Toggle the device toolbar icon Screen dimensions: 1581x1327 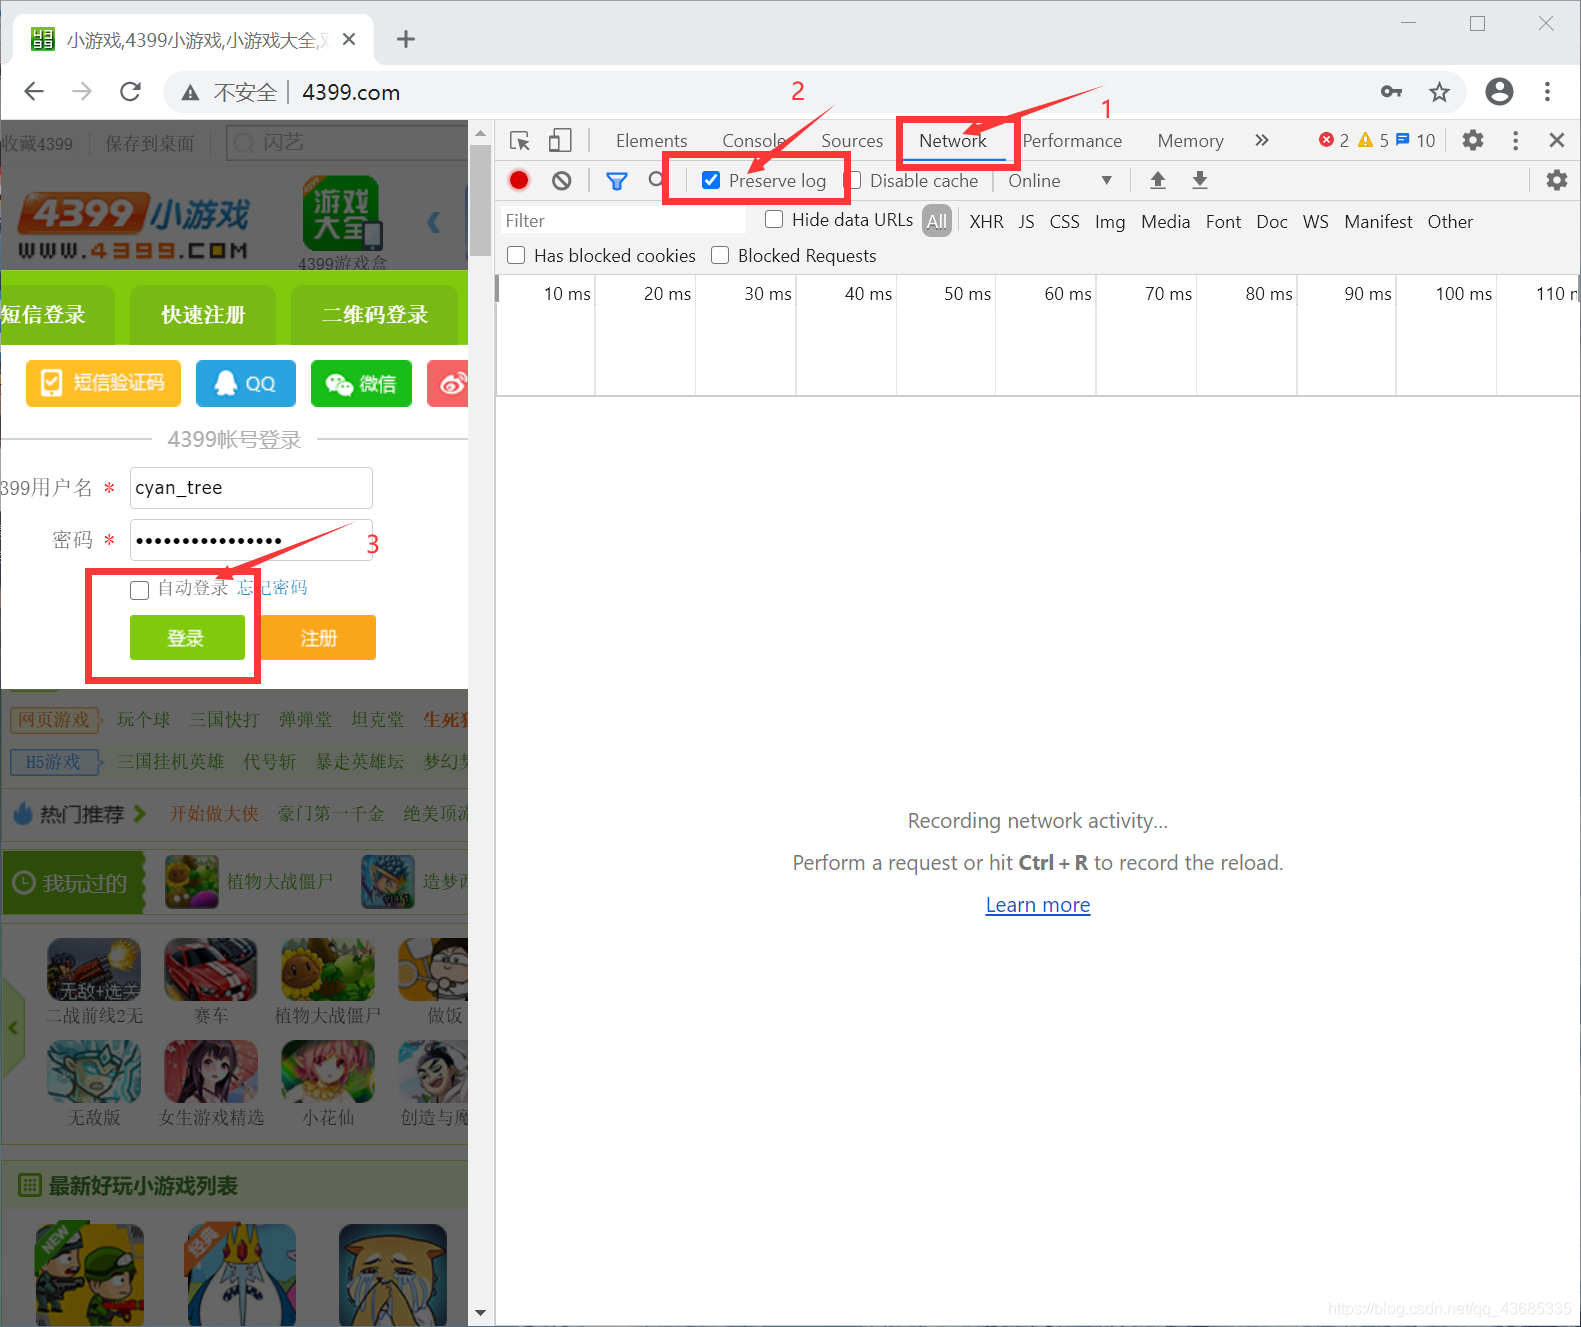pyautogui.click(x=560, y=140)
